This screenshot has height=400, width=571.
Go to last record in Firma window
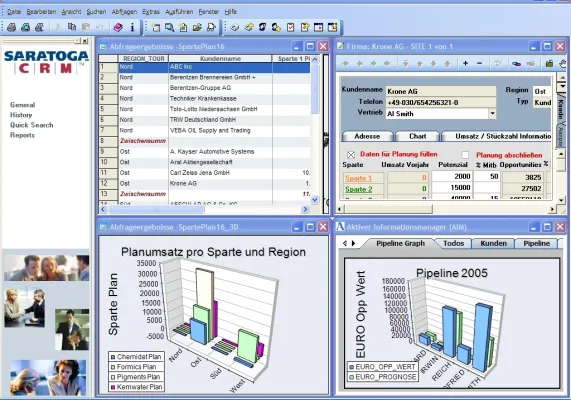pos(387,63)
